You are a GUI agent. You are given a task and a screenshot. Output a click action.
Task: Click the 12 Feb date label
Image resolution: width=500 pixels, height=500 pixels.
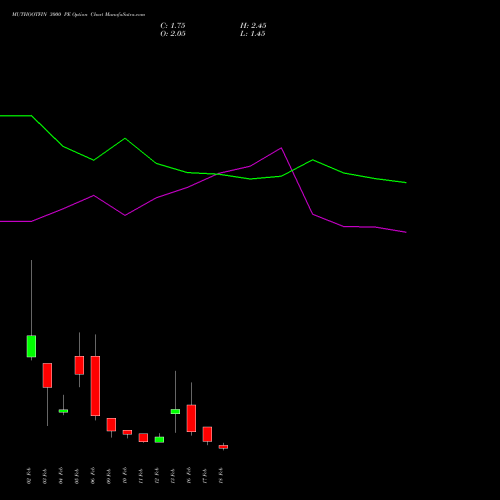point(157,476)
